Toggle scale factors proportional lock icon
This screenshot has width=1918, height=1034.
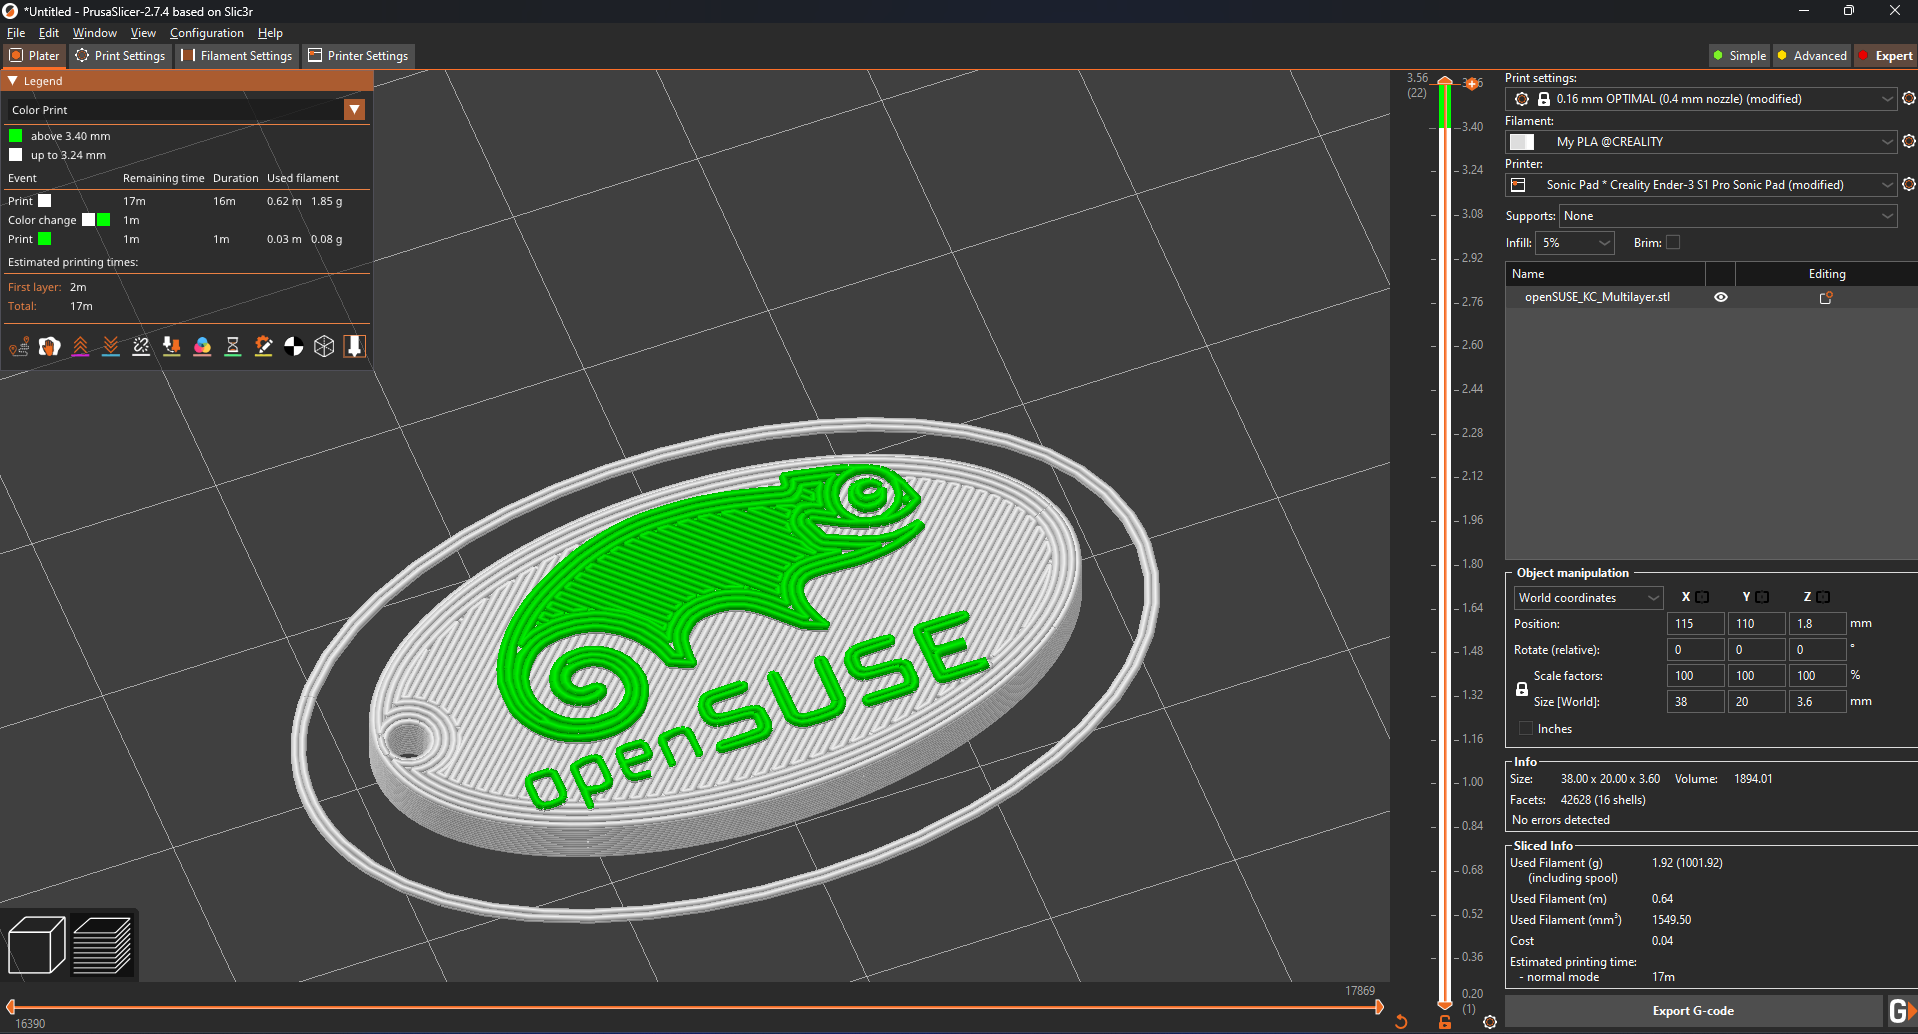tap(1522, 689)
